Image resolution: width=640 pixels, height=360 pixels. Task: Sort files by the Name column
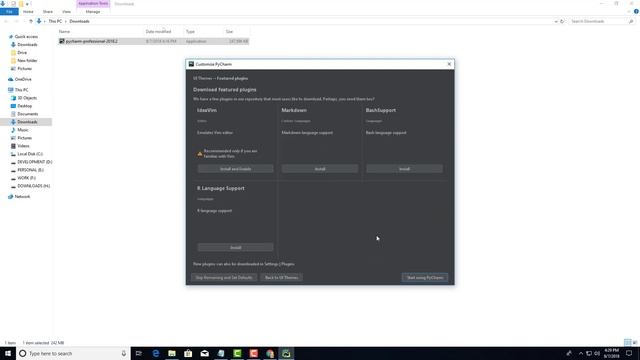point(64,31)
